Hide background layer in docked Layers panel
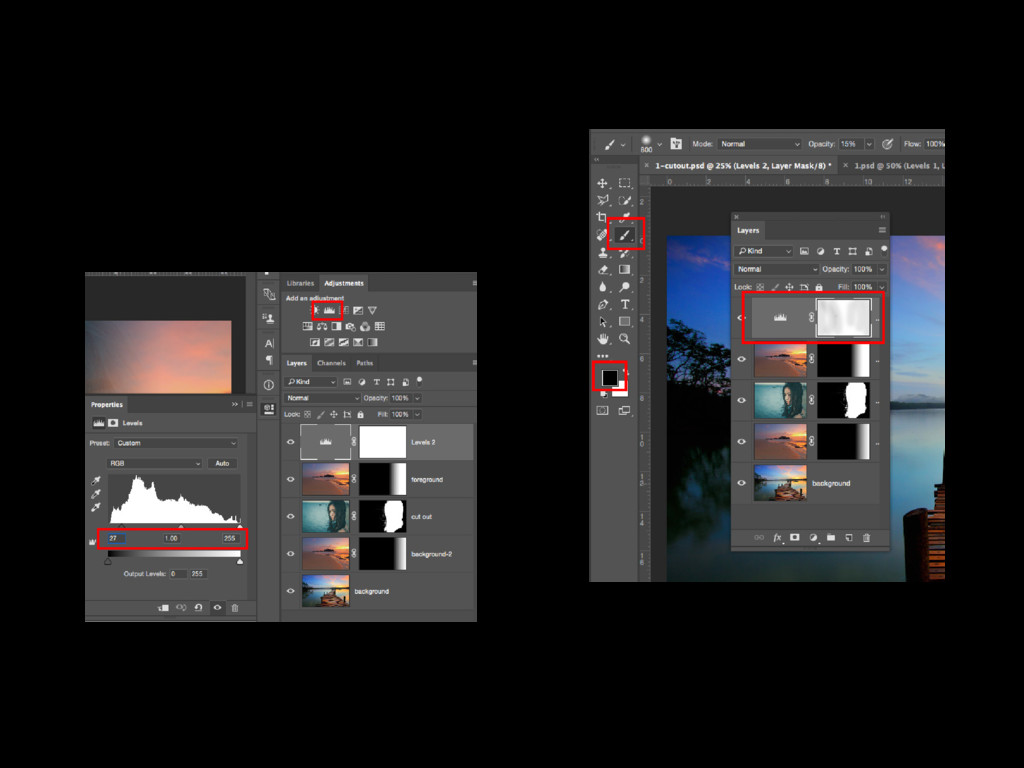This screenshot has width=1024, height=768. (291, 591)
